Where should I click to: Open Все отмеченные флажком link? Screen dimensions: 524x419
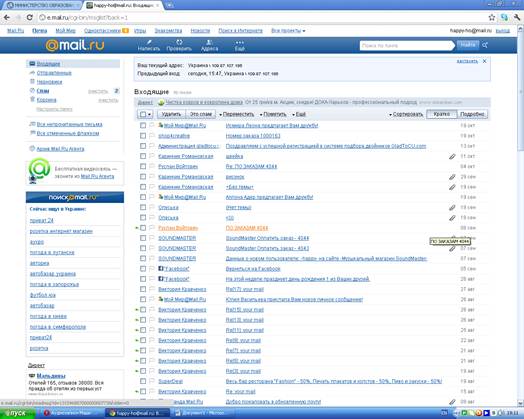click(x=68, y=133)
